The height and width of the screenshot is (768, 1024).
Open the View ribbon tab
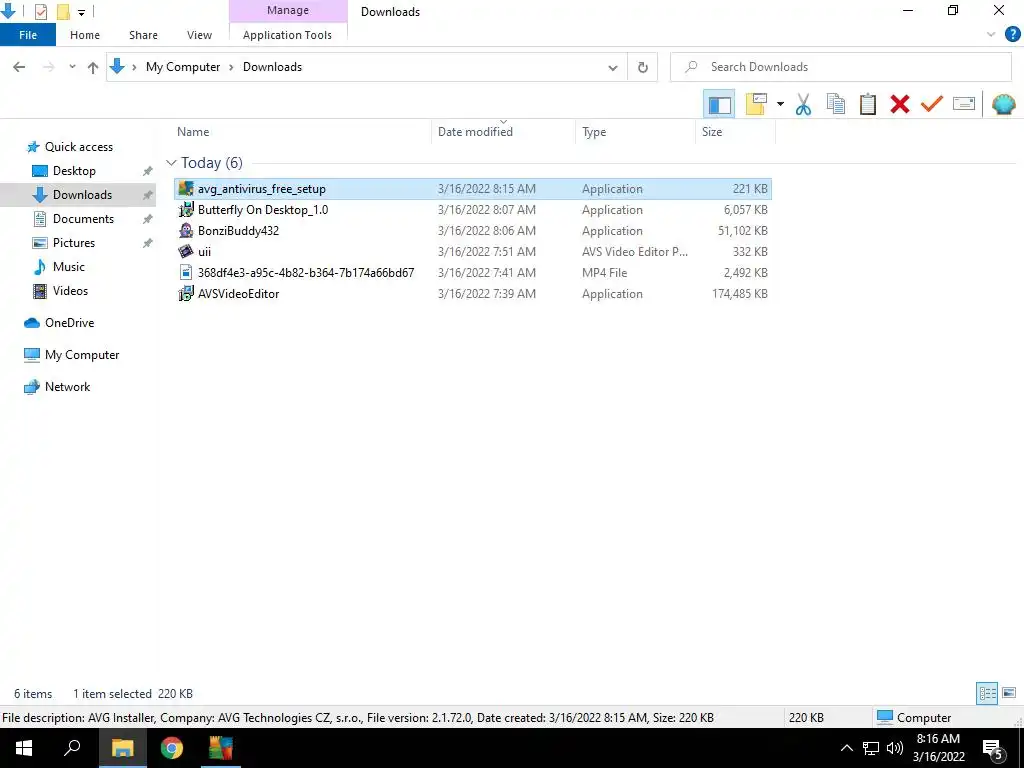199,35
